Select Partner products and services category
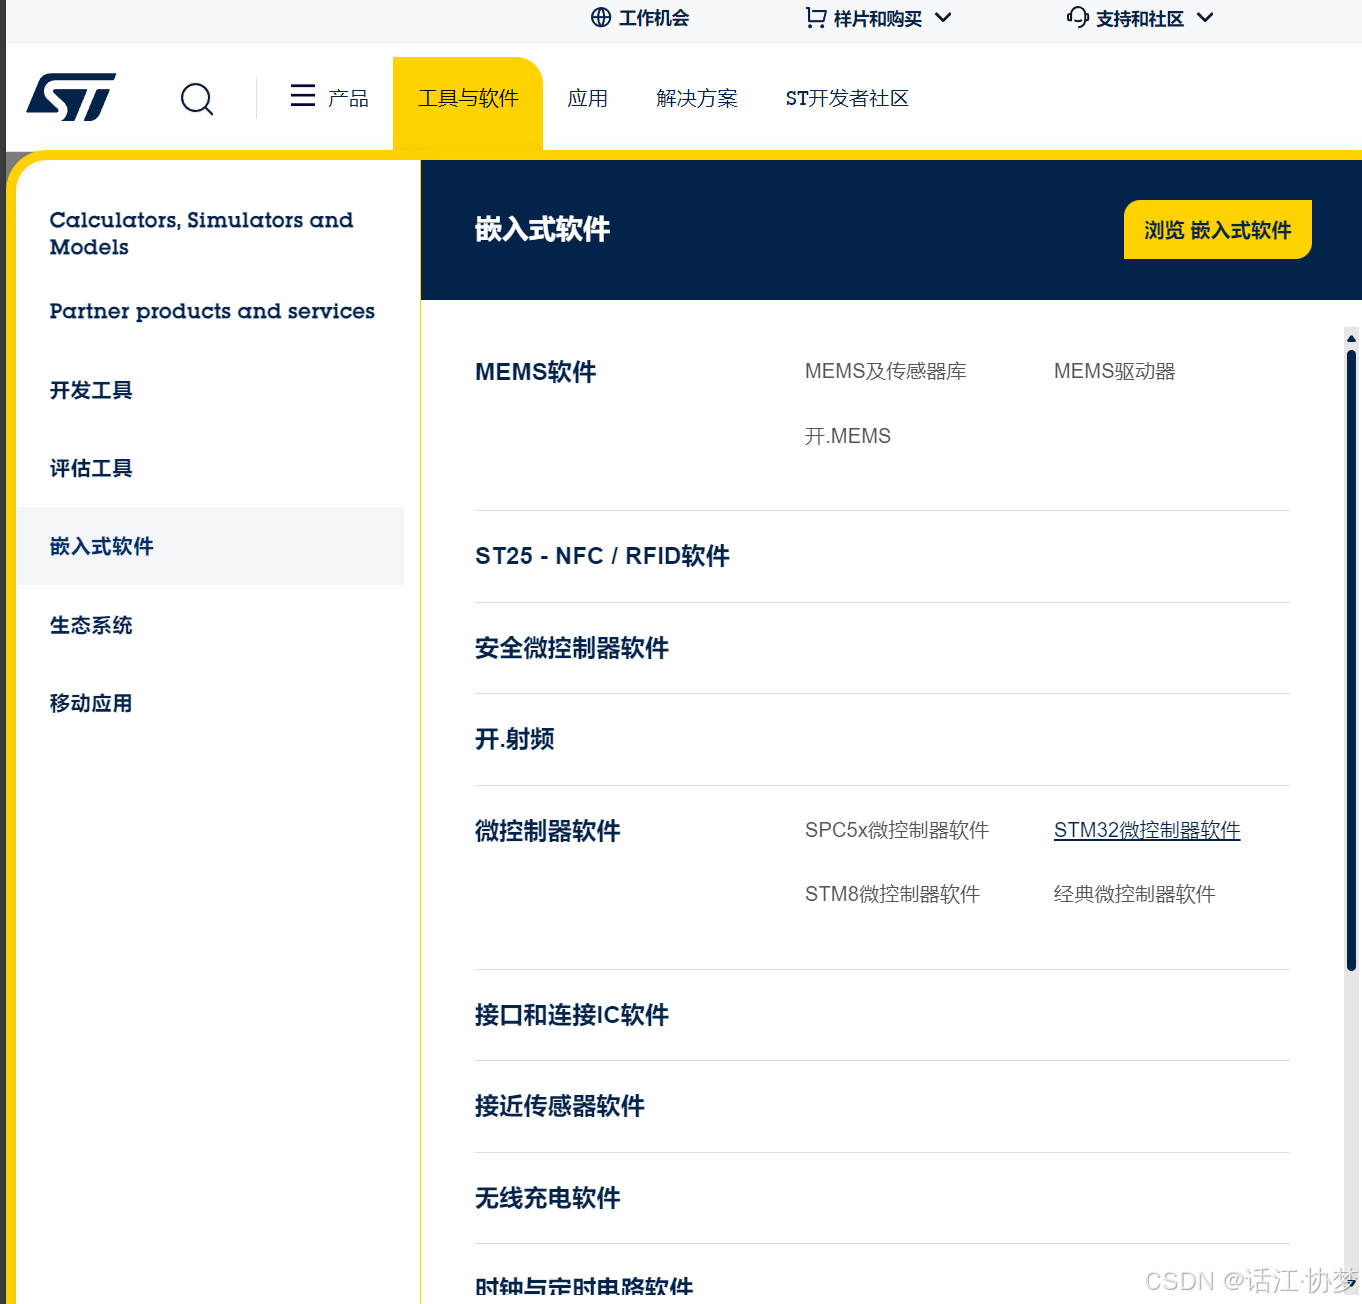 click(212, 311)
